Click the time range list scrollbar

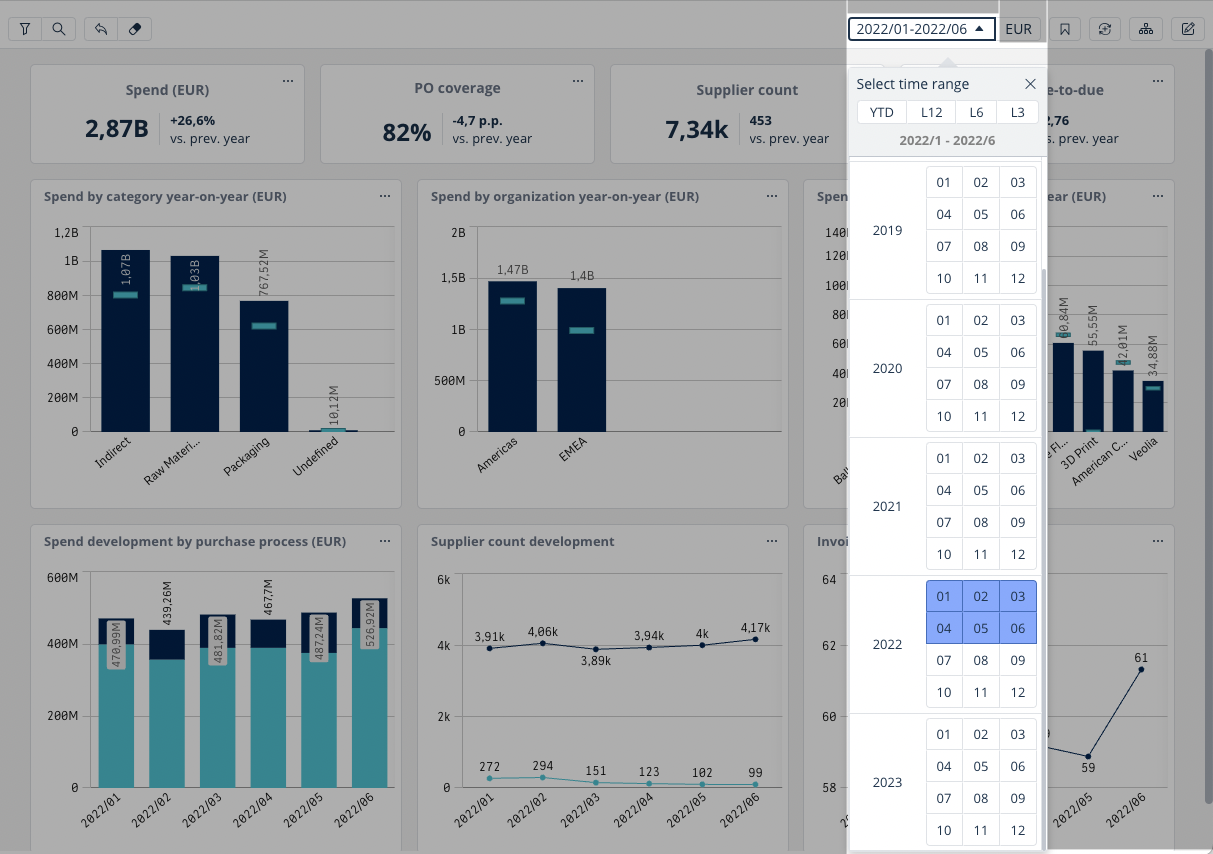pos(1043,500)
